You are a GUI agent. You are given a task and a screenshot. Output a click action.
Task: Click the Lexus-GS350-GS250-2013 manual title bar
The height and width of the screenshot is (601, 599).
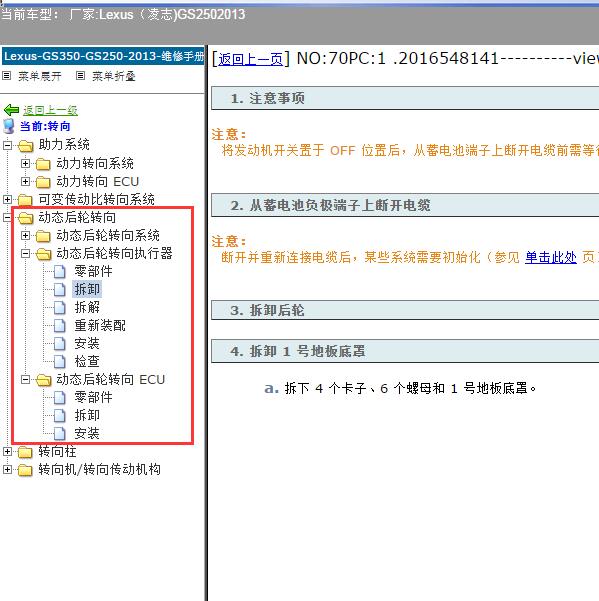[103, 56]
